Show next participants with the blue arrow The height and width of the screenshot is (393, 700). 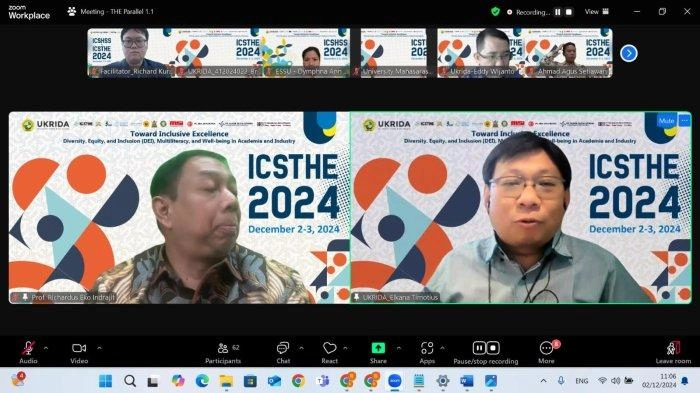point(629,53)
